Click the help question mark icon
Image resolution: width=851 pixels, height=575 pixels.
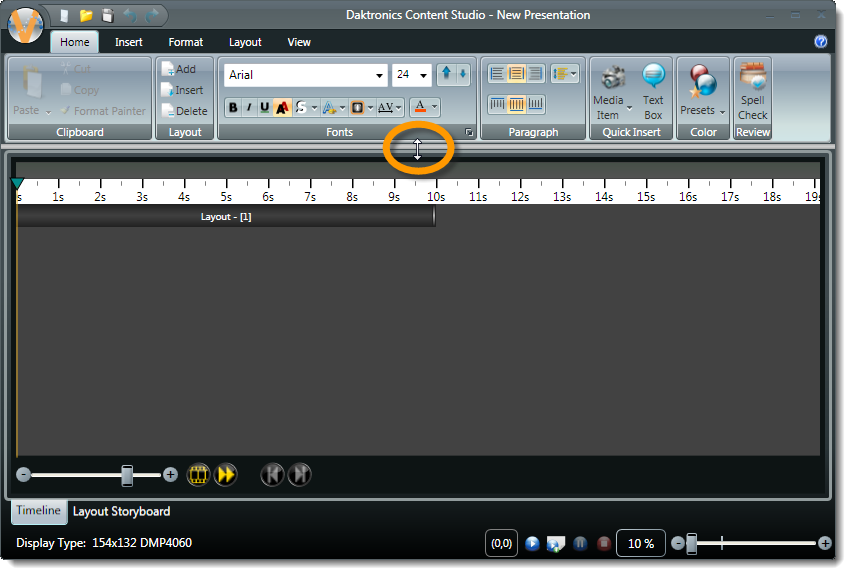[821, 42]
